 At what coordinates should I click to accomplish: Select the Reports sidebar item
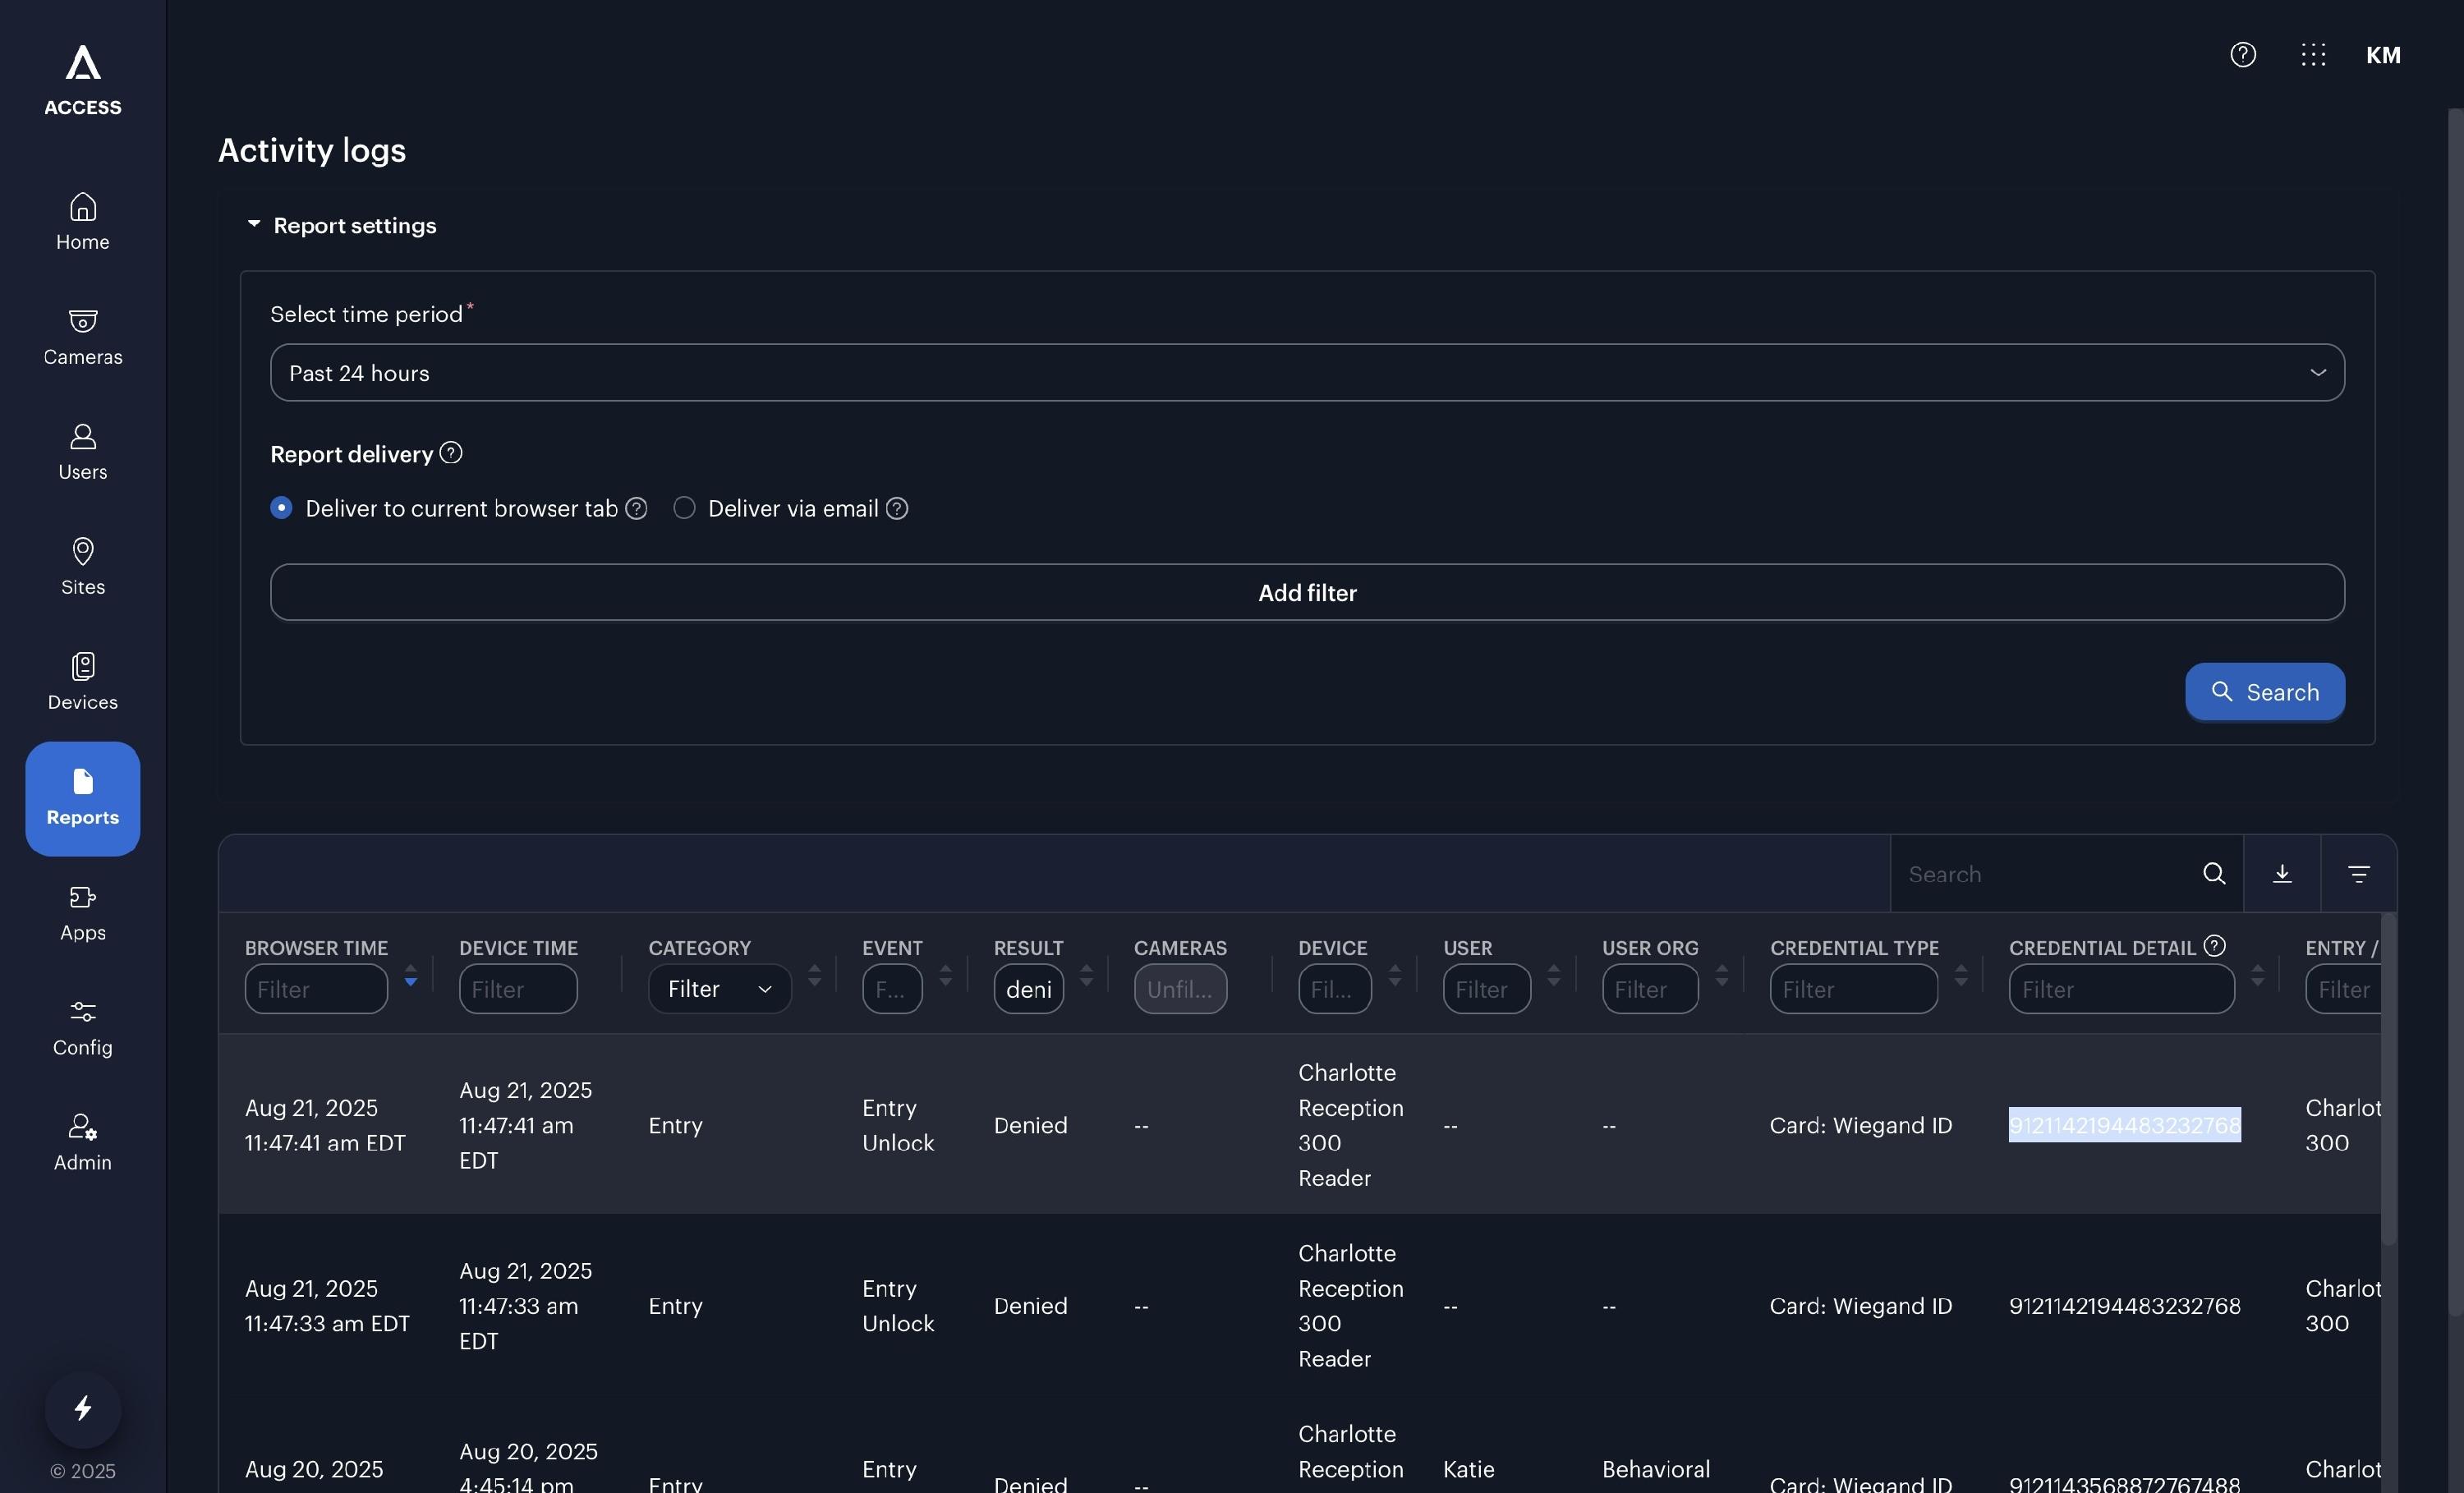pyautogui.click(x=83, y=798)
